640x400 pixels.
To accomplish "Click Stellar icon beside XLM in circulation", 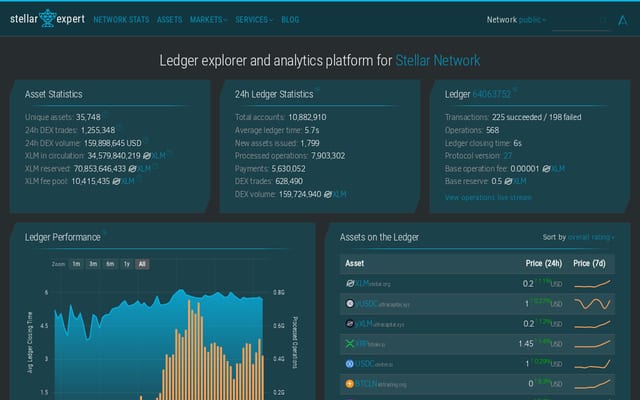I will (x=147, y=156).
